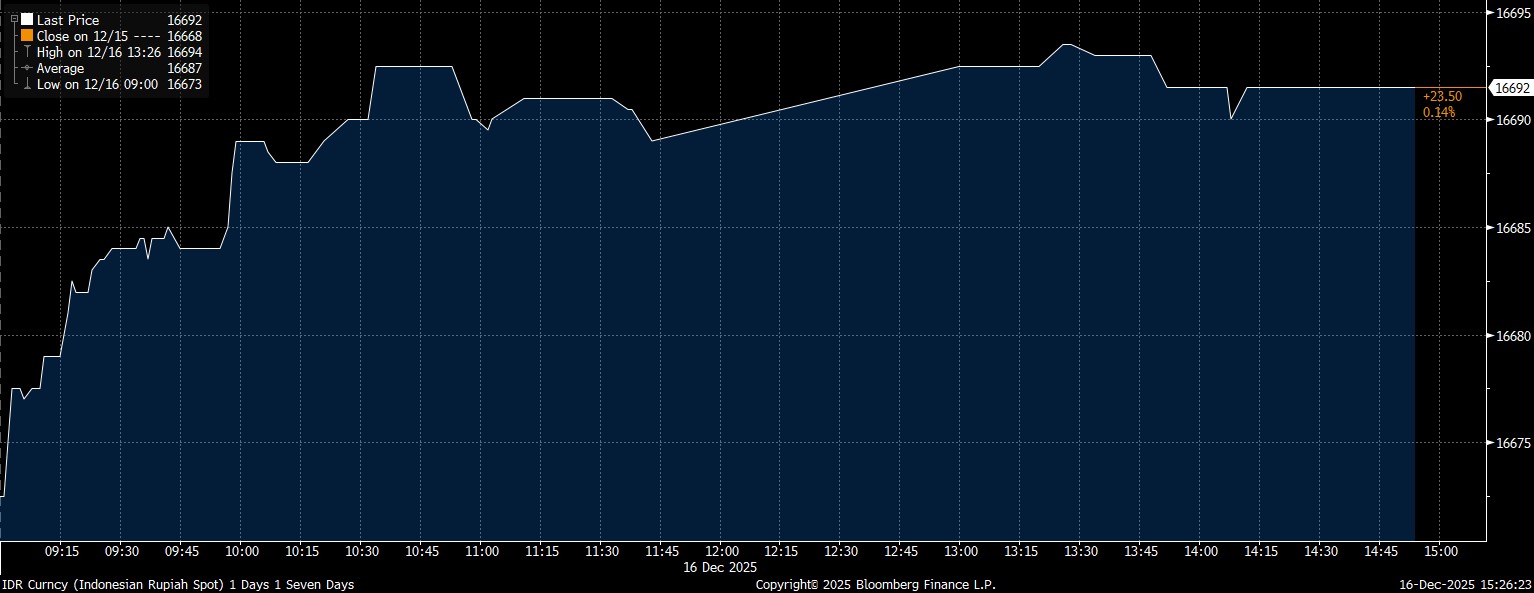Select the High marker icon in legend
The width and height of the screenshot is (1534, 593).
click(x=27, y=51)
